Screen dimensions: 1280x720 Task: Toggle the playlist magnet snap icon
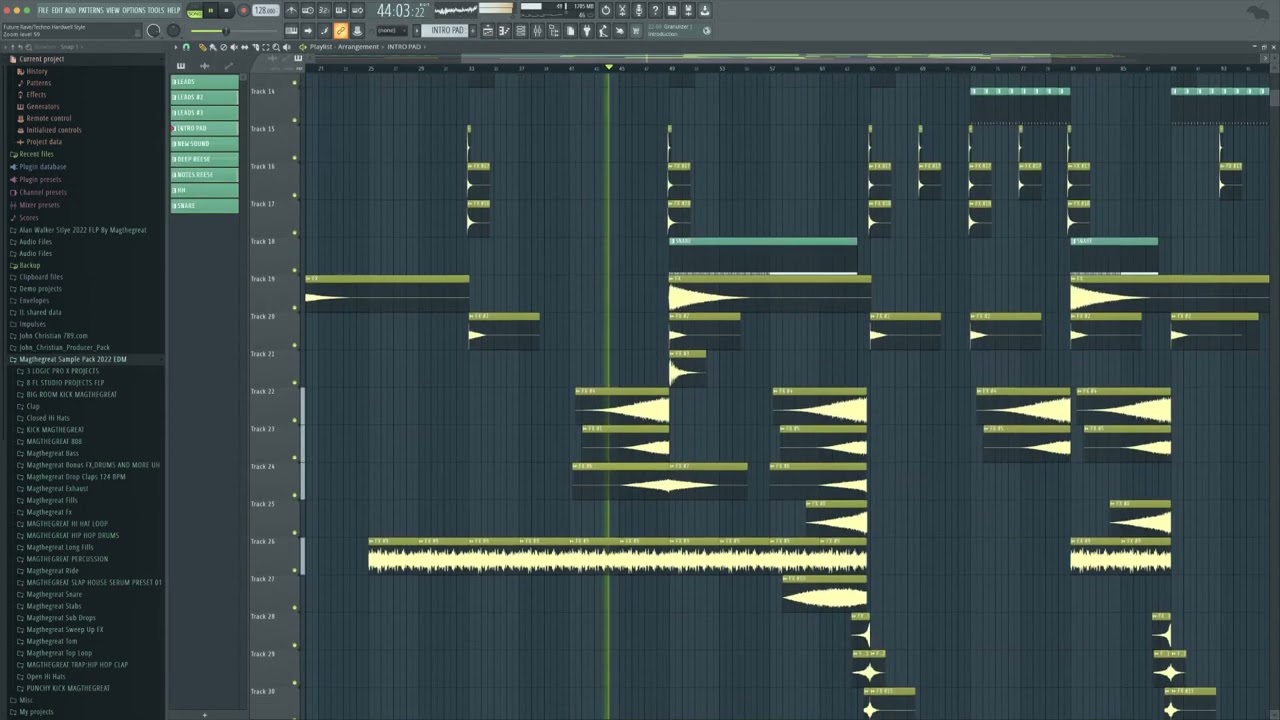(186, 47)
